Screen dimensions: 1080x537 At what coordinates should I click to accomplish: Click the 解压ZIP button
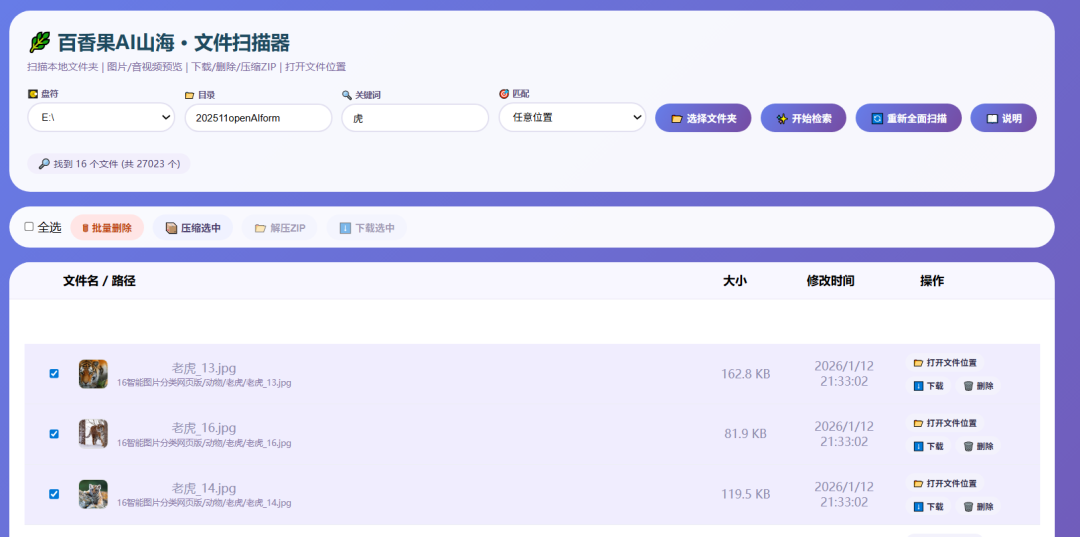tap(280, 228)
